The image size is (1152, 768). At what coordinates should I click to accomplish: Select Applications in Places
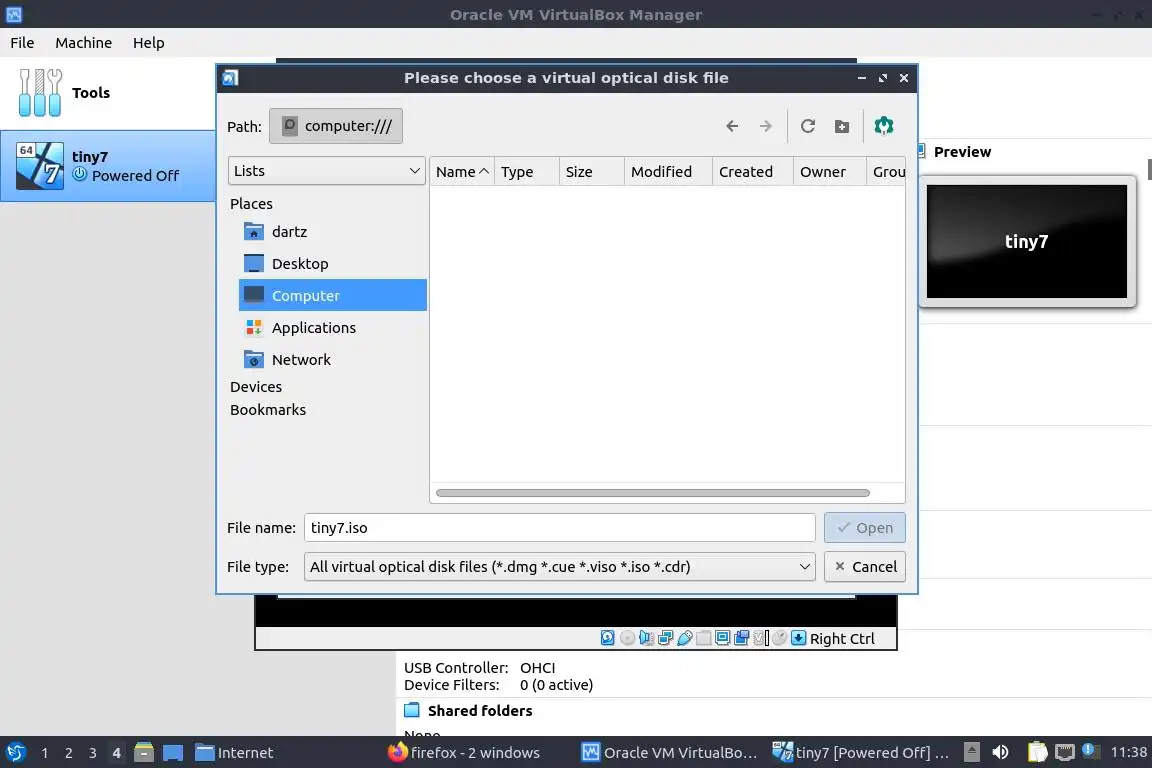(332, 327)
